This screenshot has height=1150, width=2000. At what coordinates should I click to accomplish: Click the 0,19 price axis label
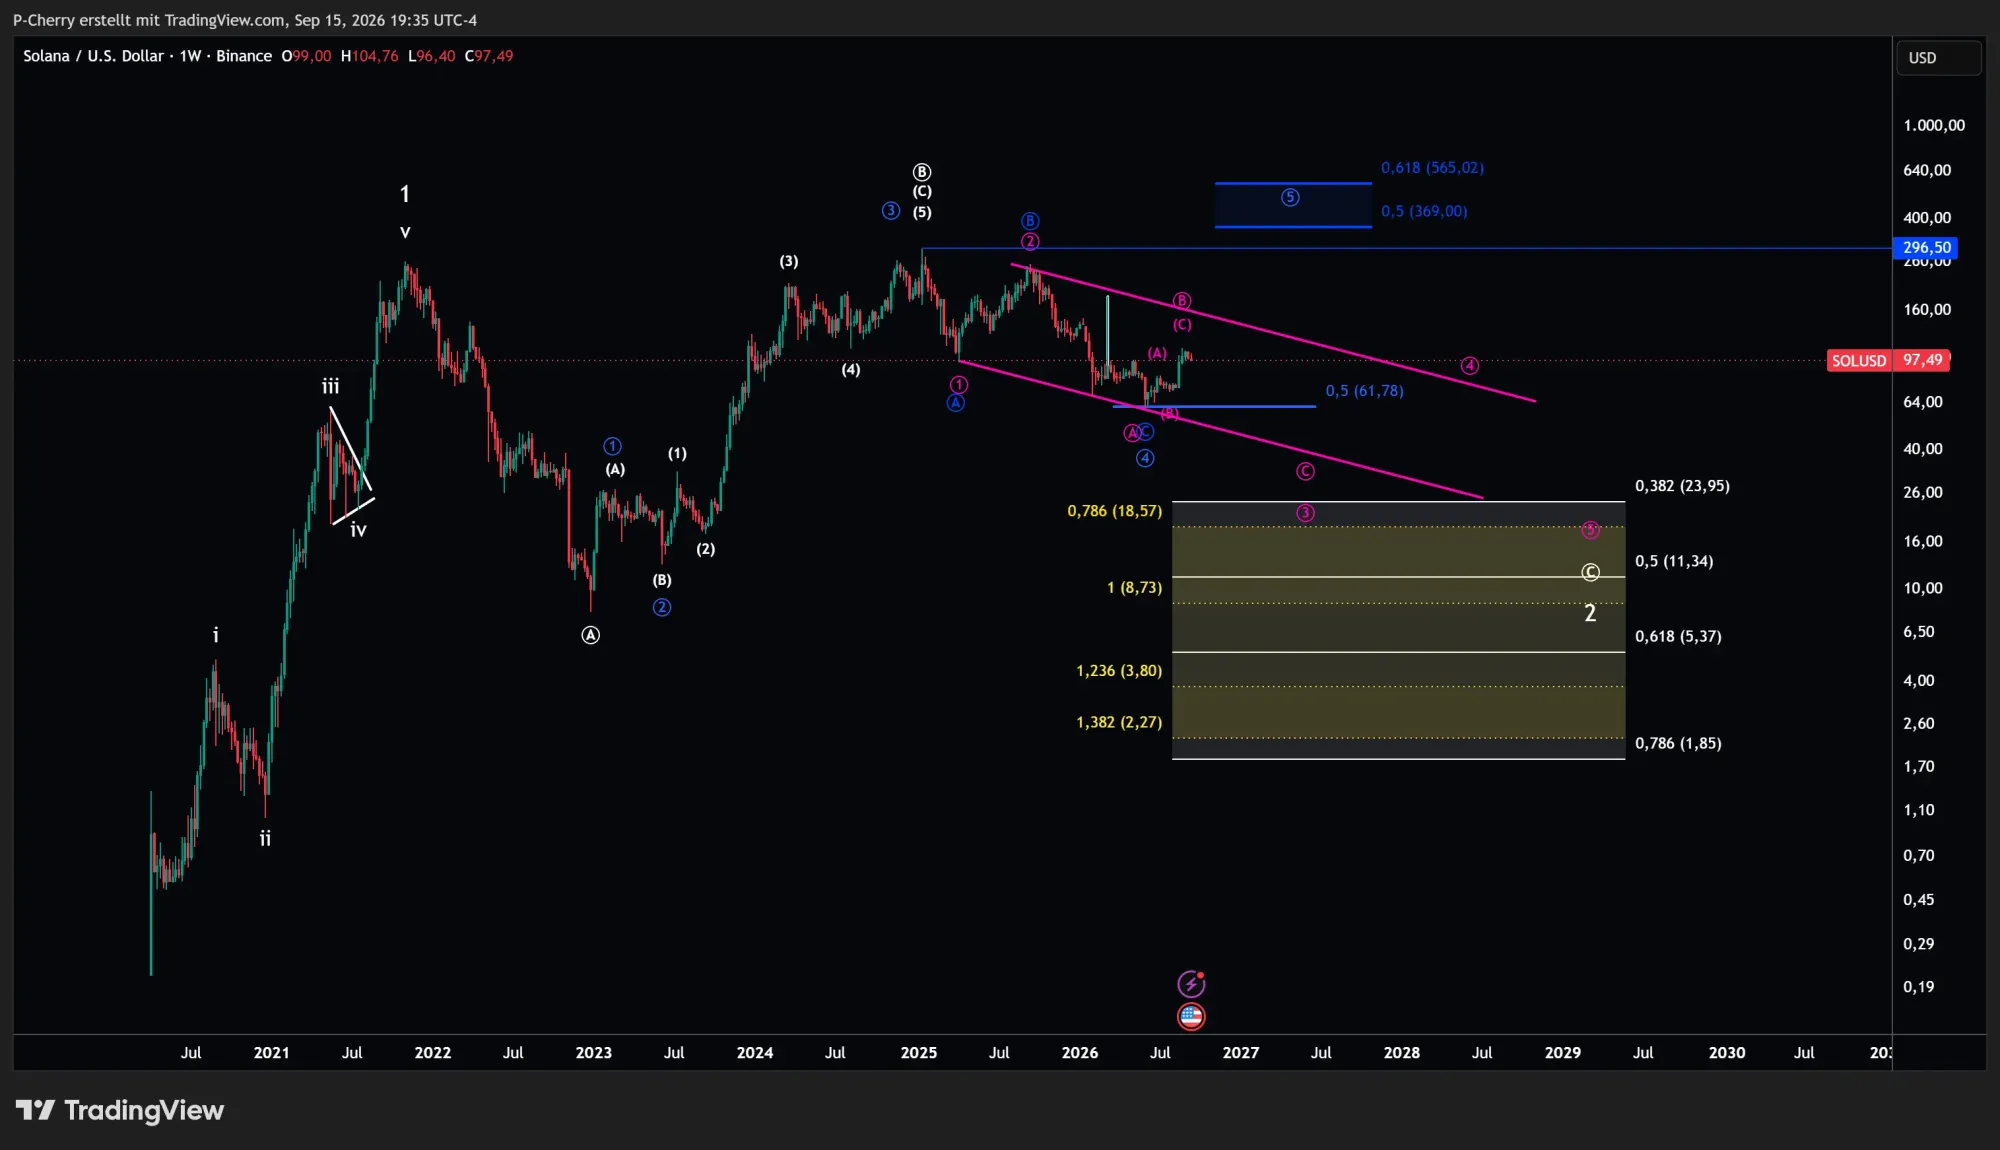pyautogui.click(x=1918, y=987)
